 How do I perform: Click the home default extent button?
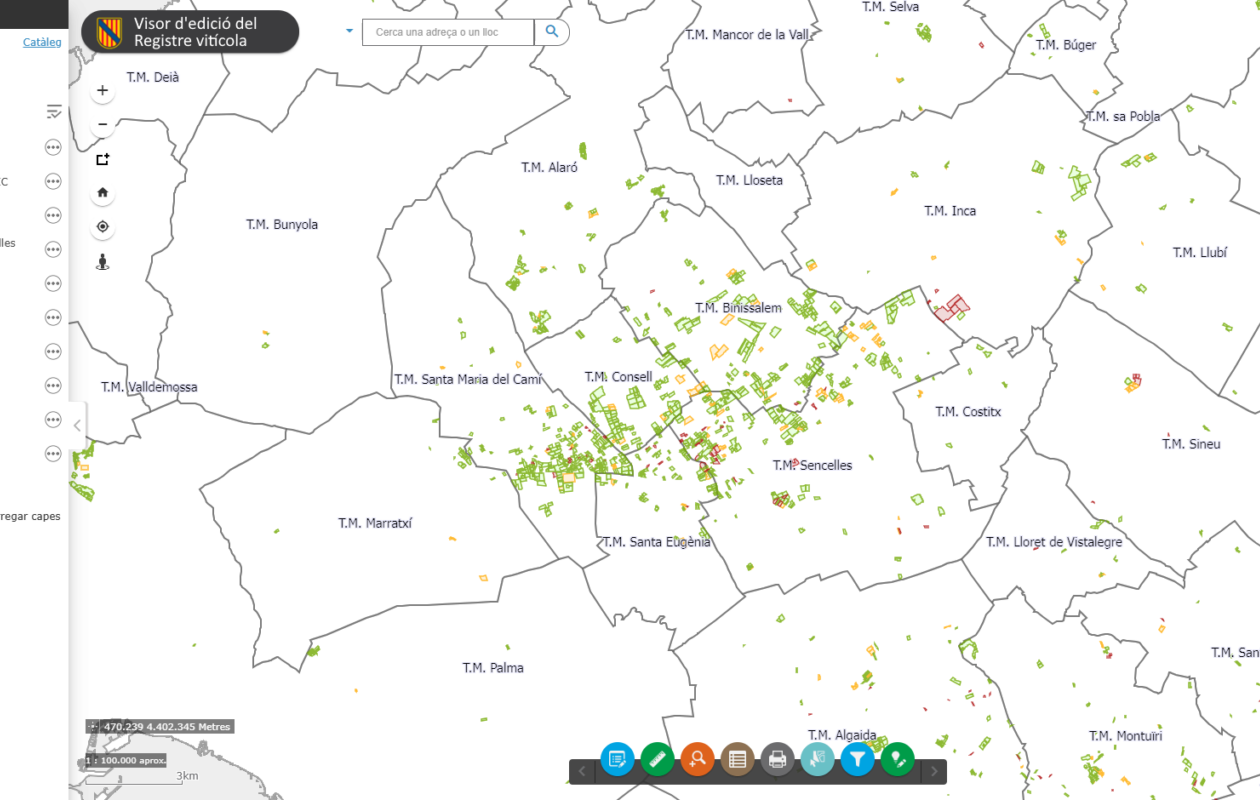pyautogui.click(x=102, y=193)
